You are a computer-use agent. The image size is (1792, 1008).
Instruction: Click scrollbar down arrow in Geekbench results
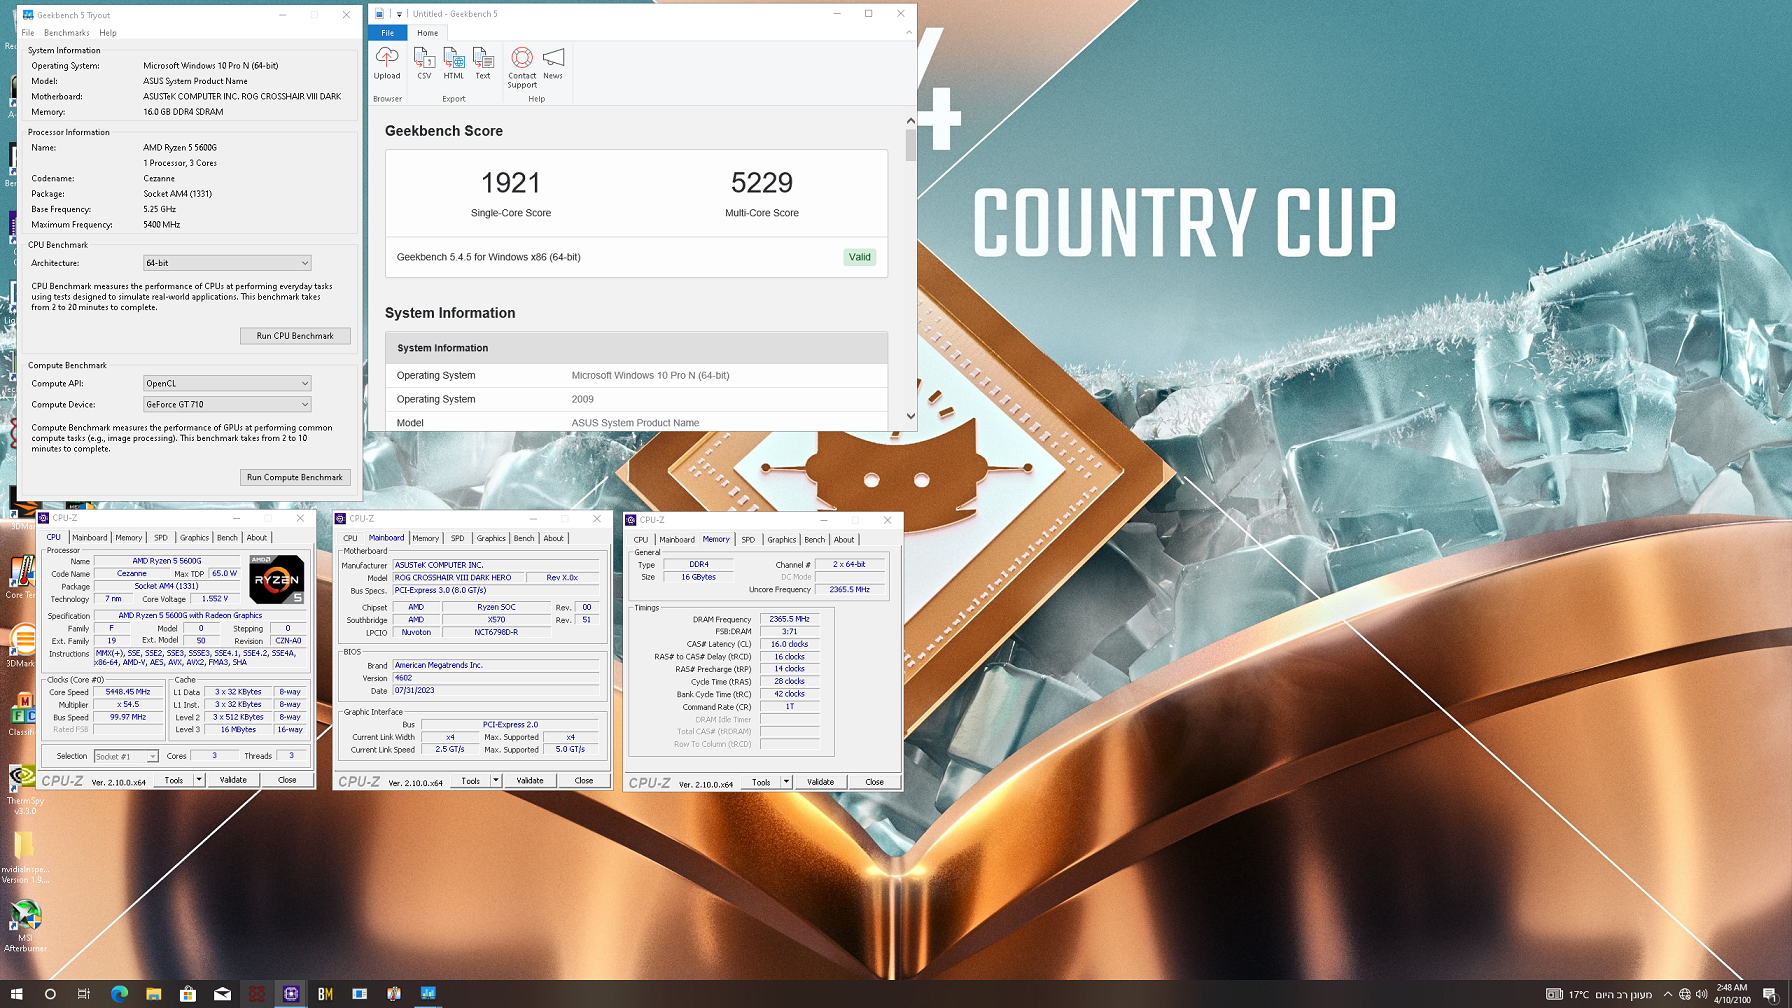910,416
